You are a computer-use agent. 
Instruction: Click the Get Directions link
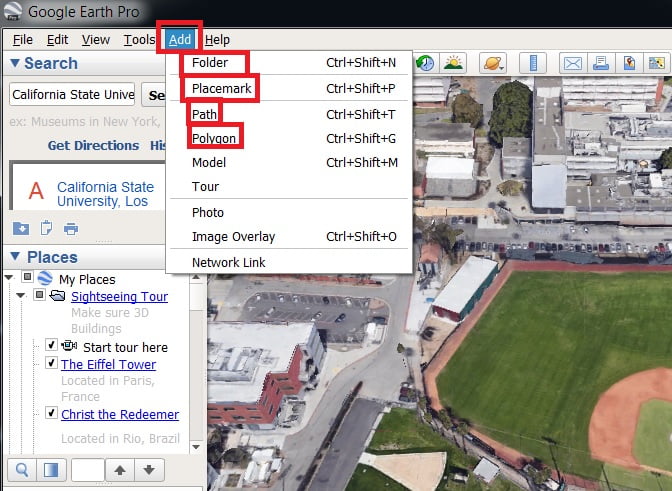tap(93, 146)
